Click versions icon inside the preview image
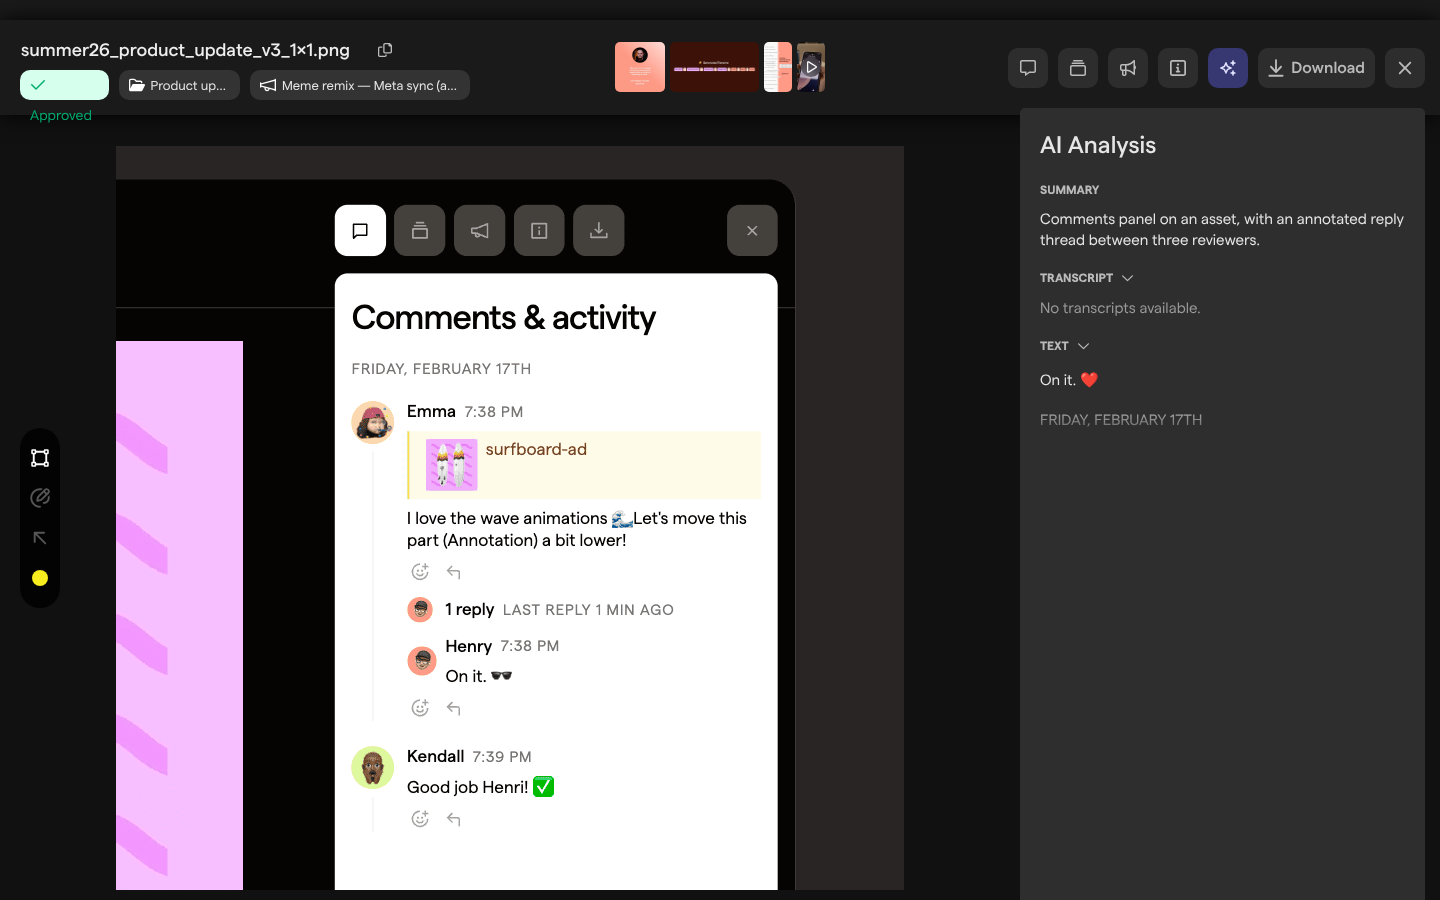The image size is (1440, 900). point(420,231)
